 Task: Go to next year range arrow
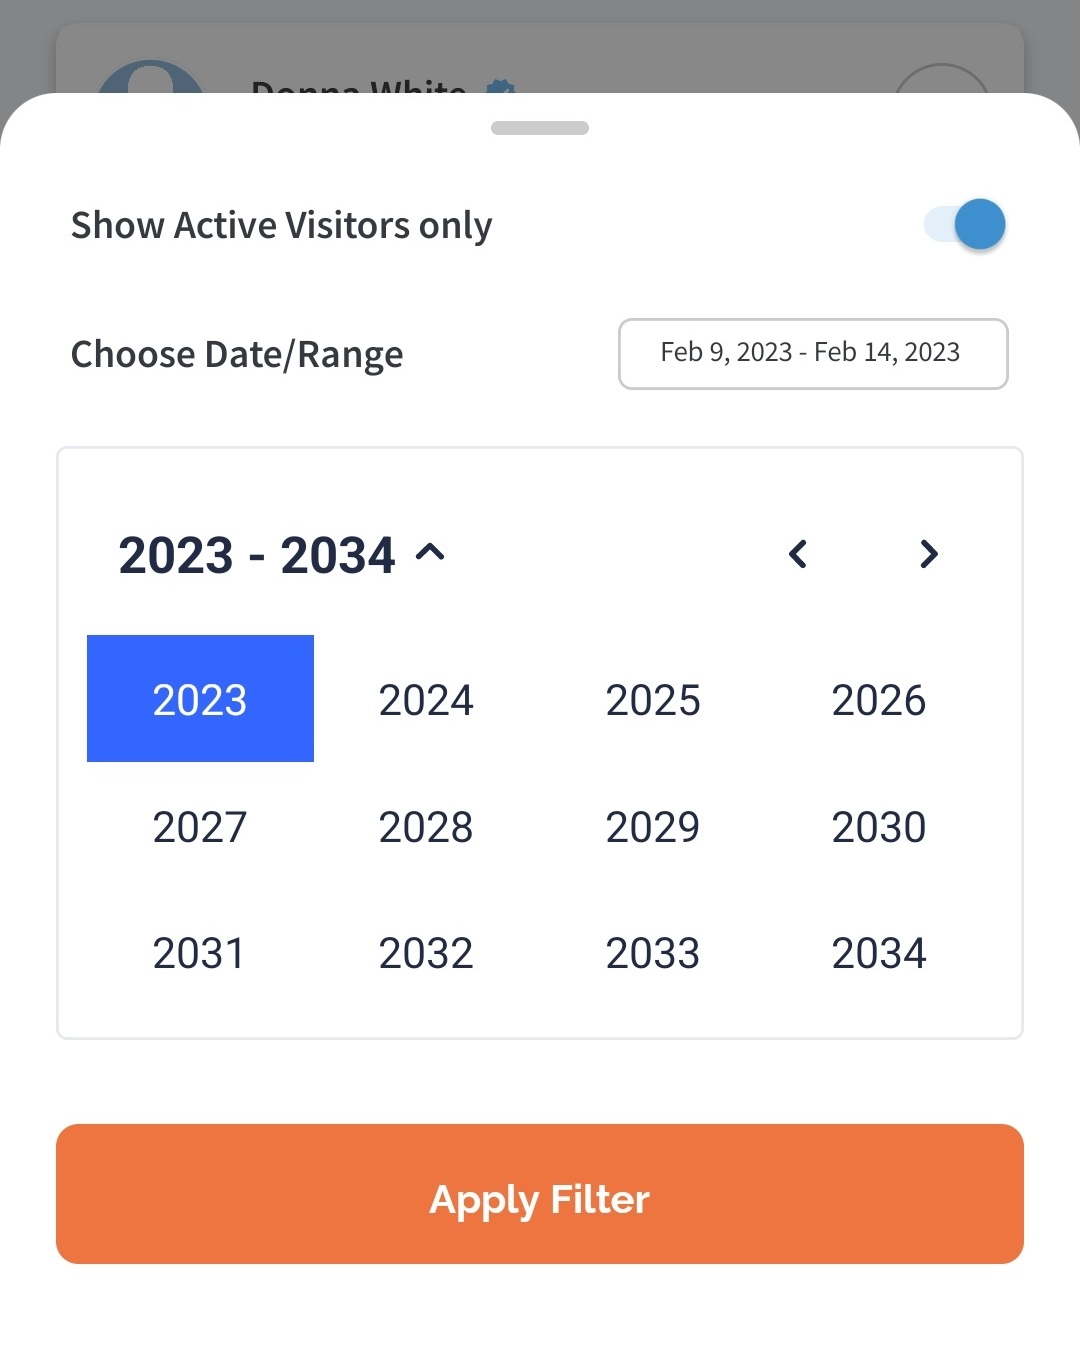coord(928,554)
